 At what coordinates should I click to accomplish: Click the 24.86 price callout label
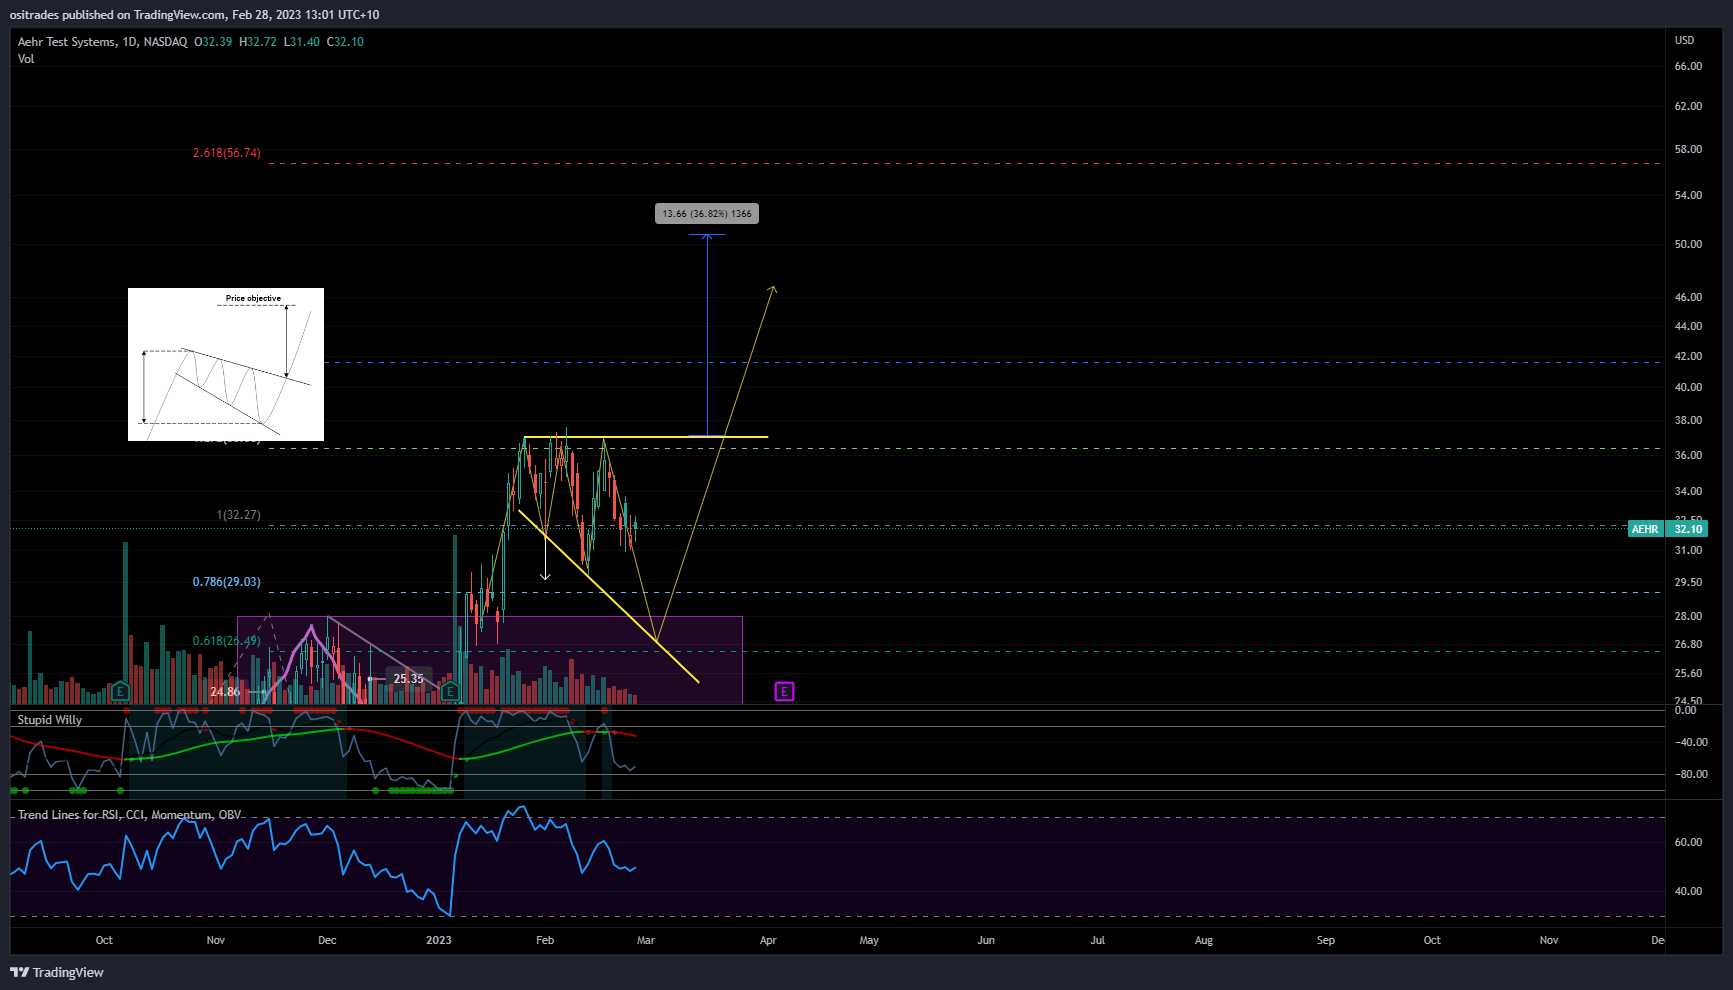(x=225, y=692)
